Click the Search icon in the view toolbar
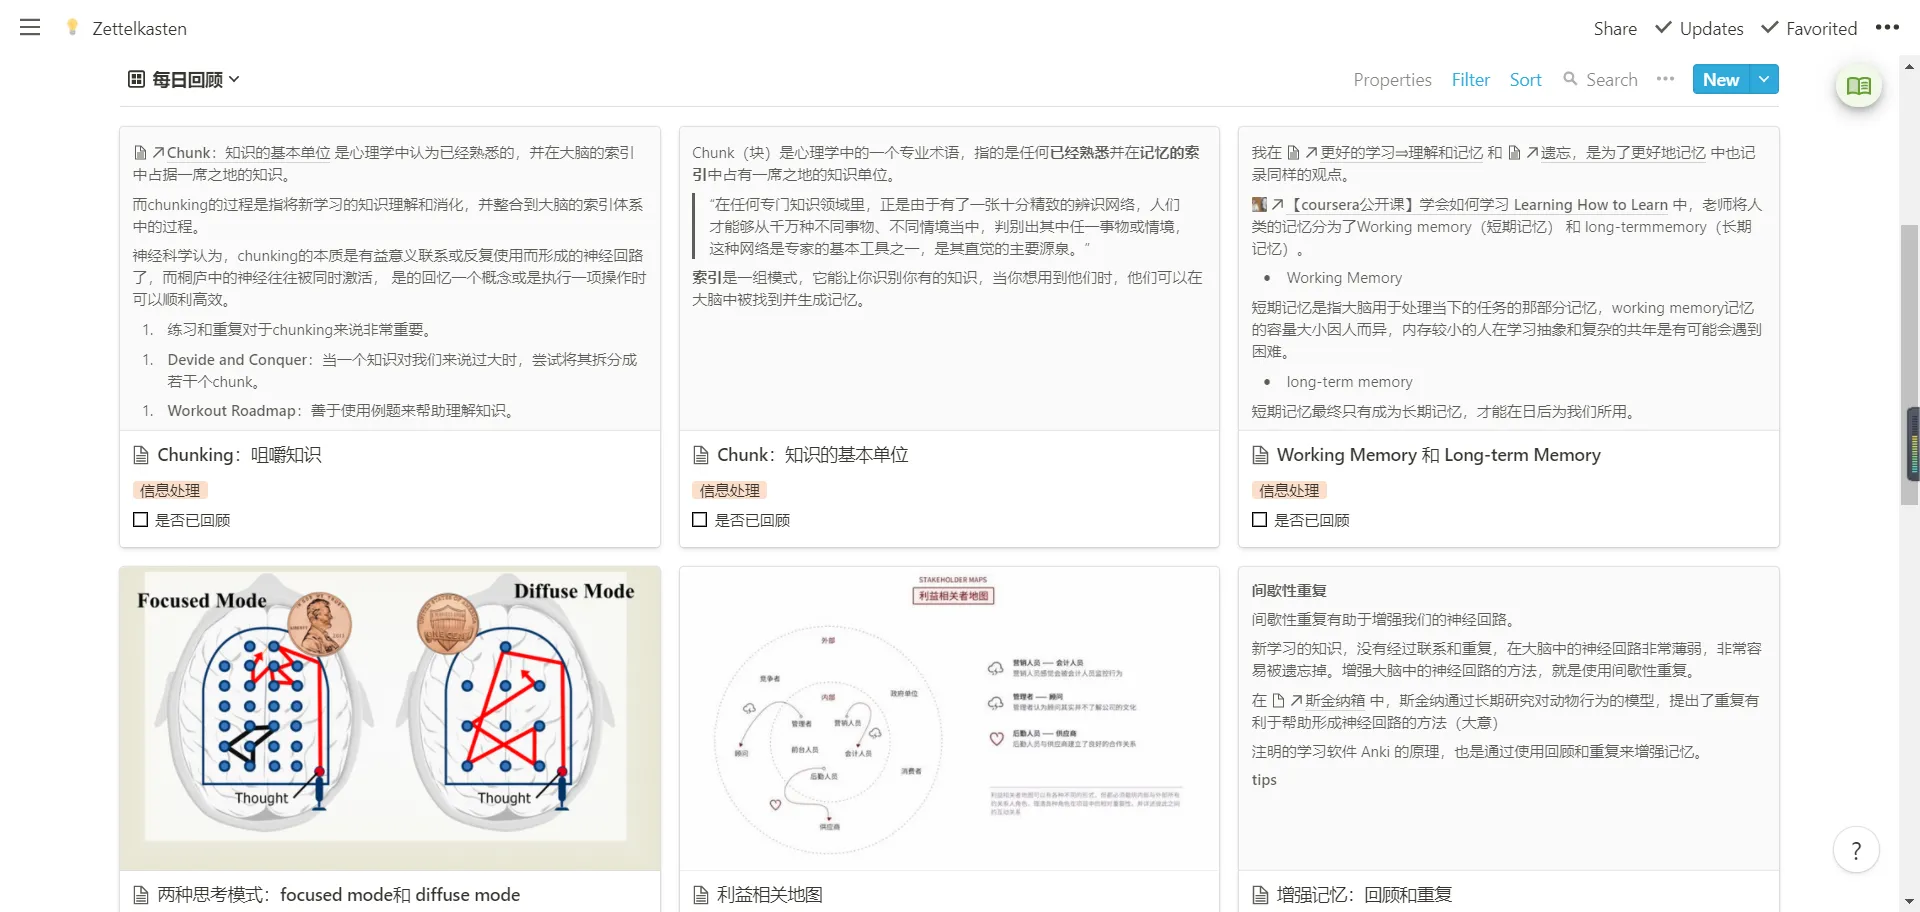1920x912 pixels. [x=1568, y=79]
